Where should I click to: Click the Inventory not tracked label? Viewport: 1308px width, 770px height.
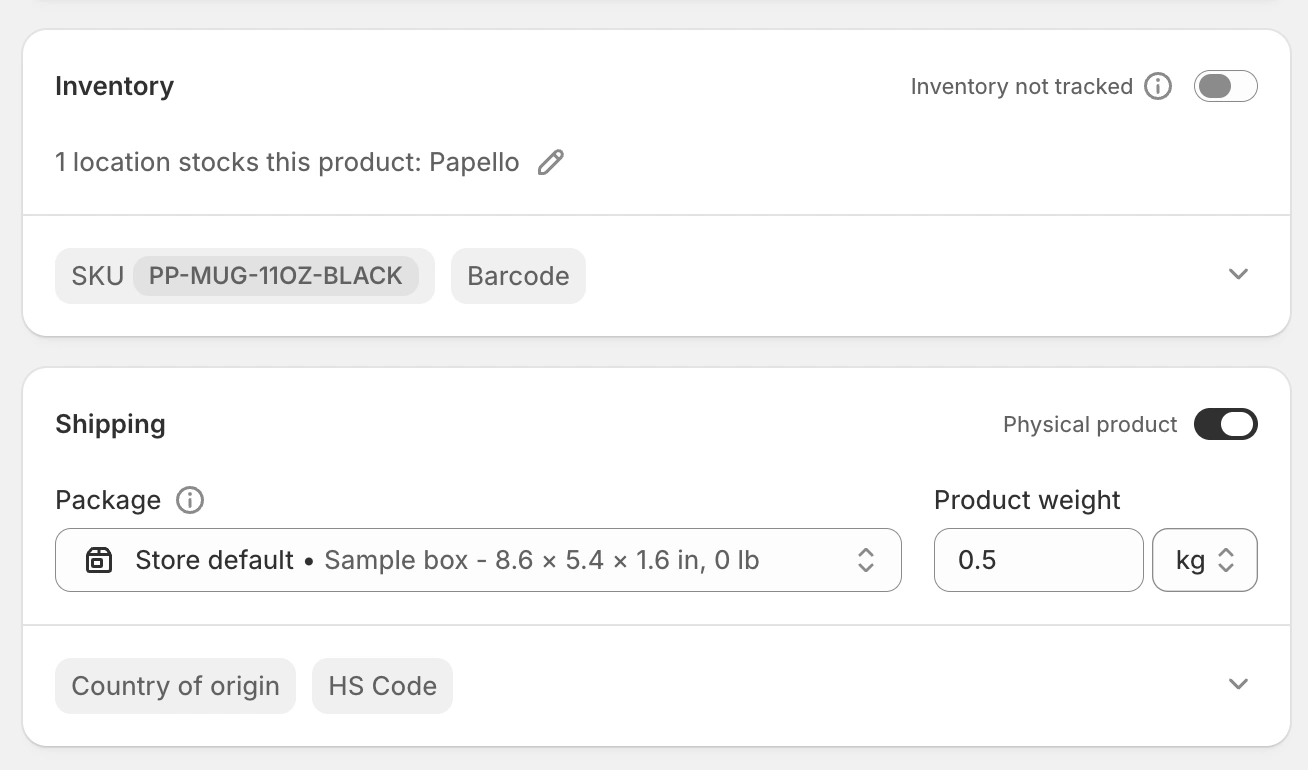tap(1021, 87)
